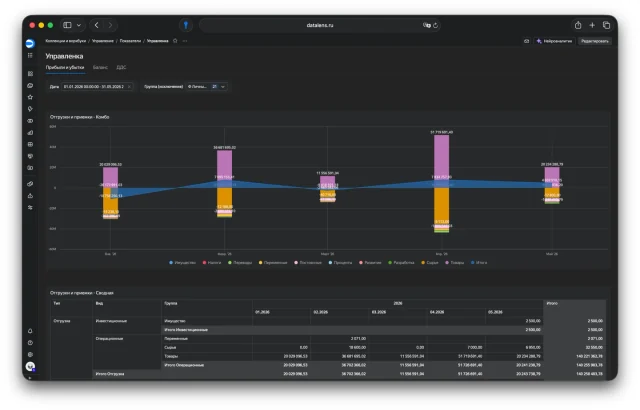
Task: Toggle Переводы series in chart legend
Action: point(240,263)
